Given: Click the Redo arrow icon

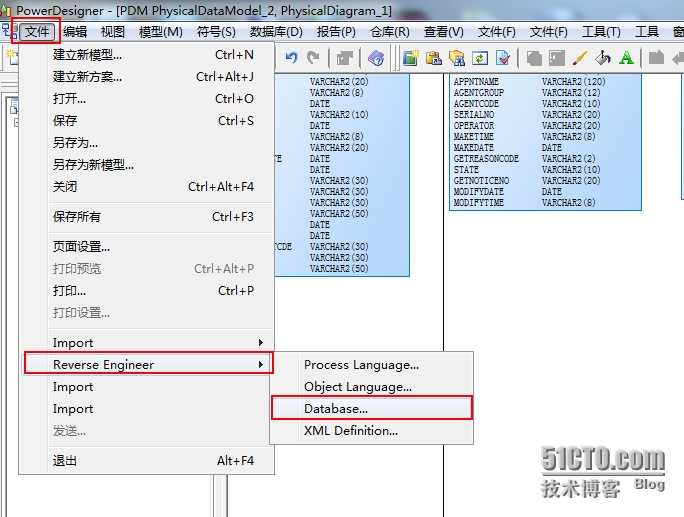Looking at the screenshot, I should point(313,57).
